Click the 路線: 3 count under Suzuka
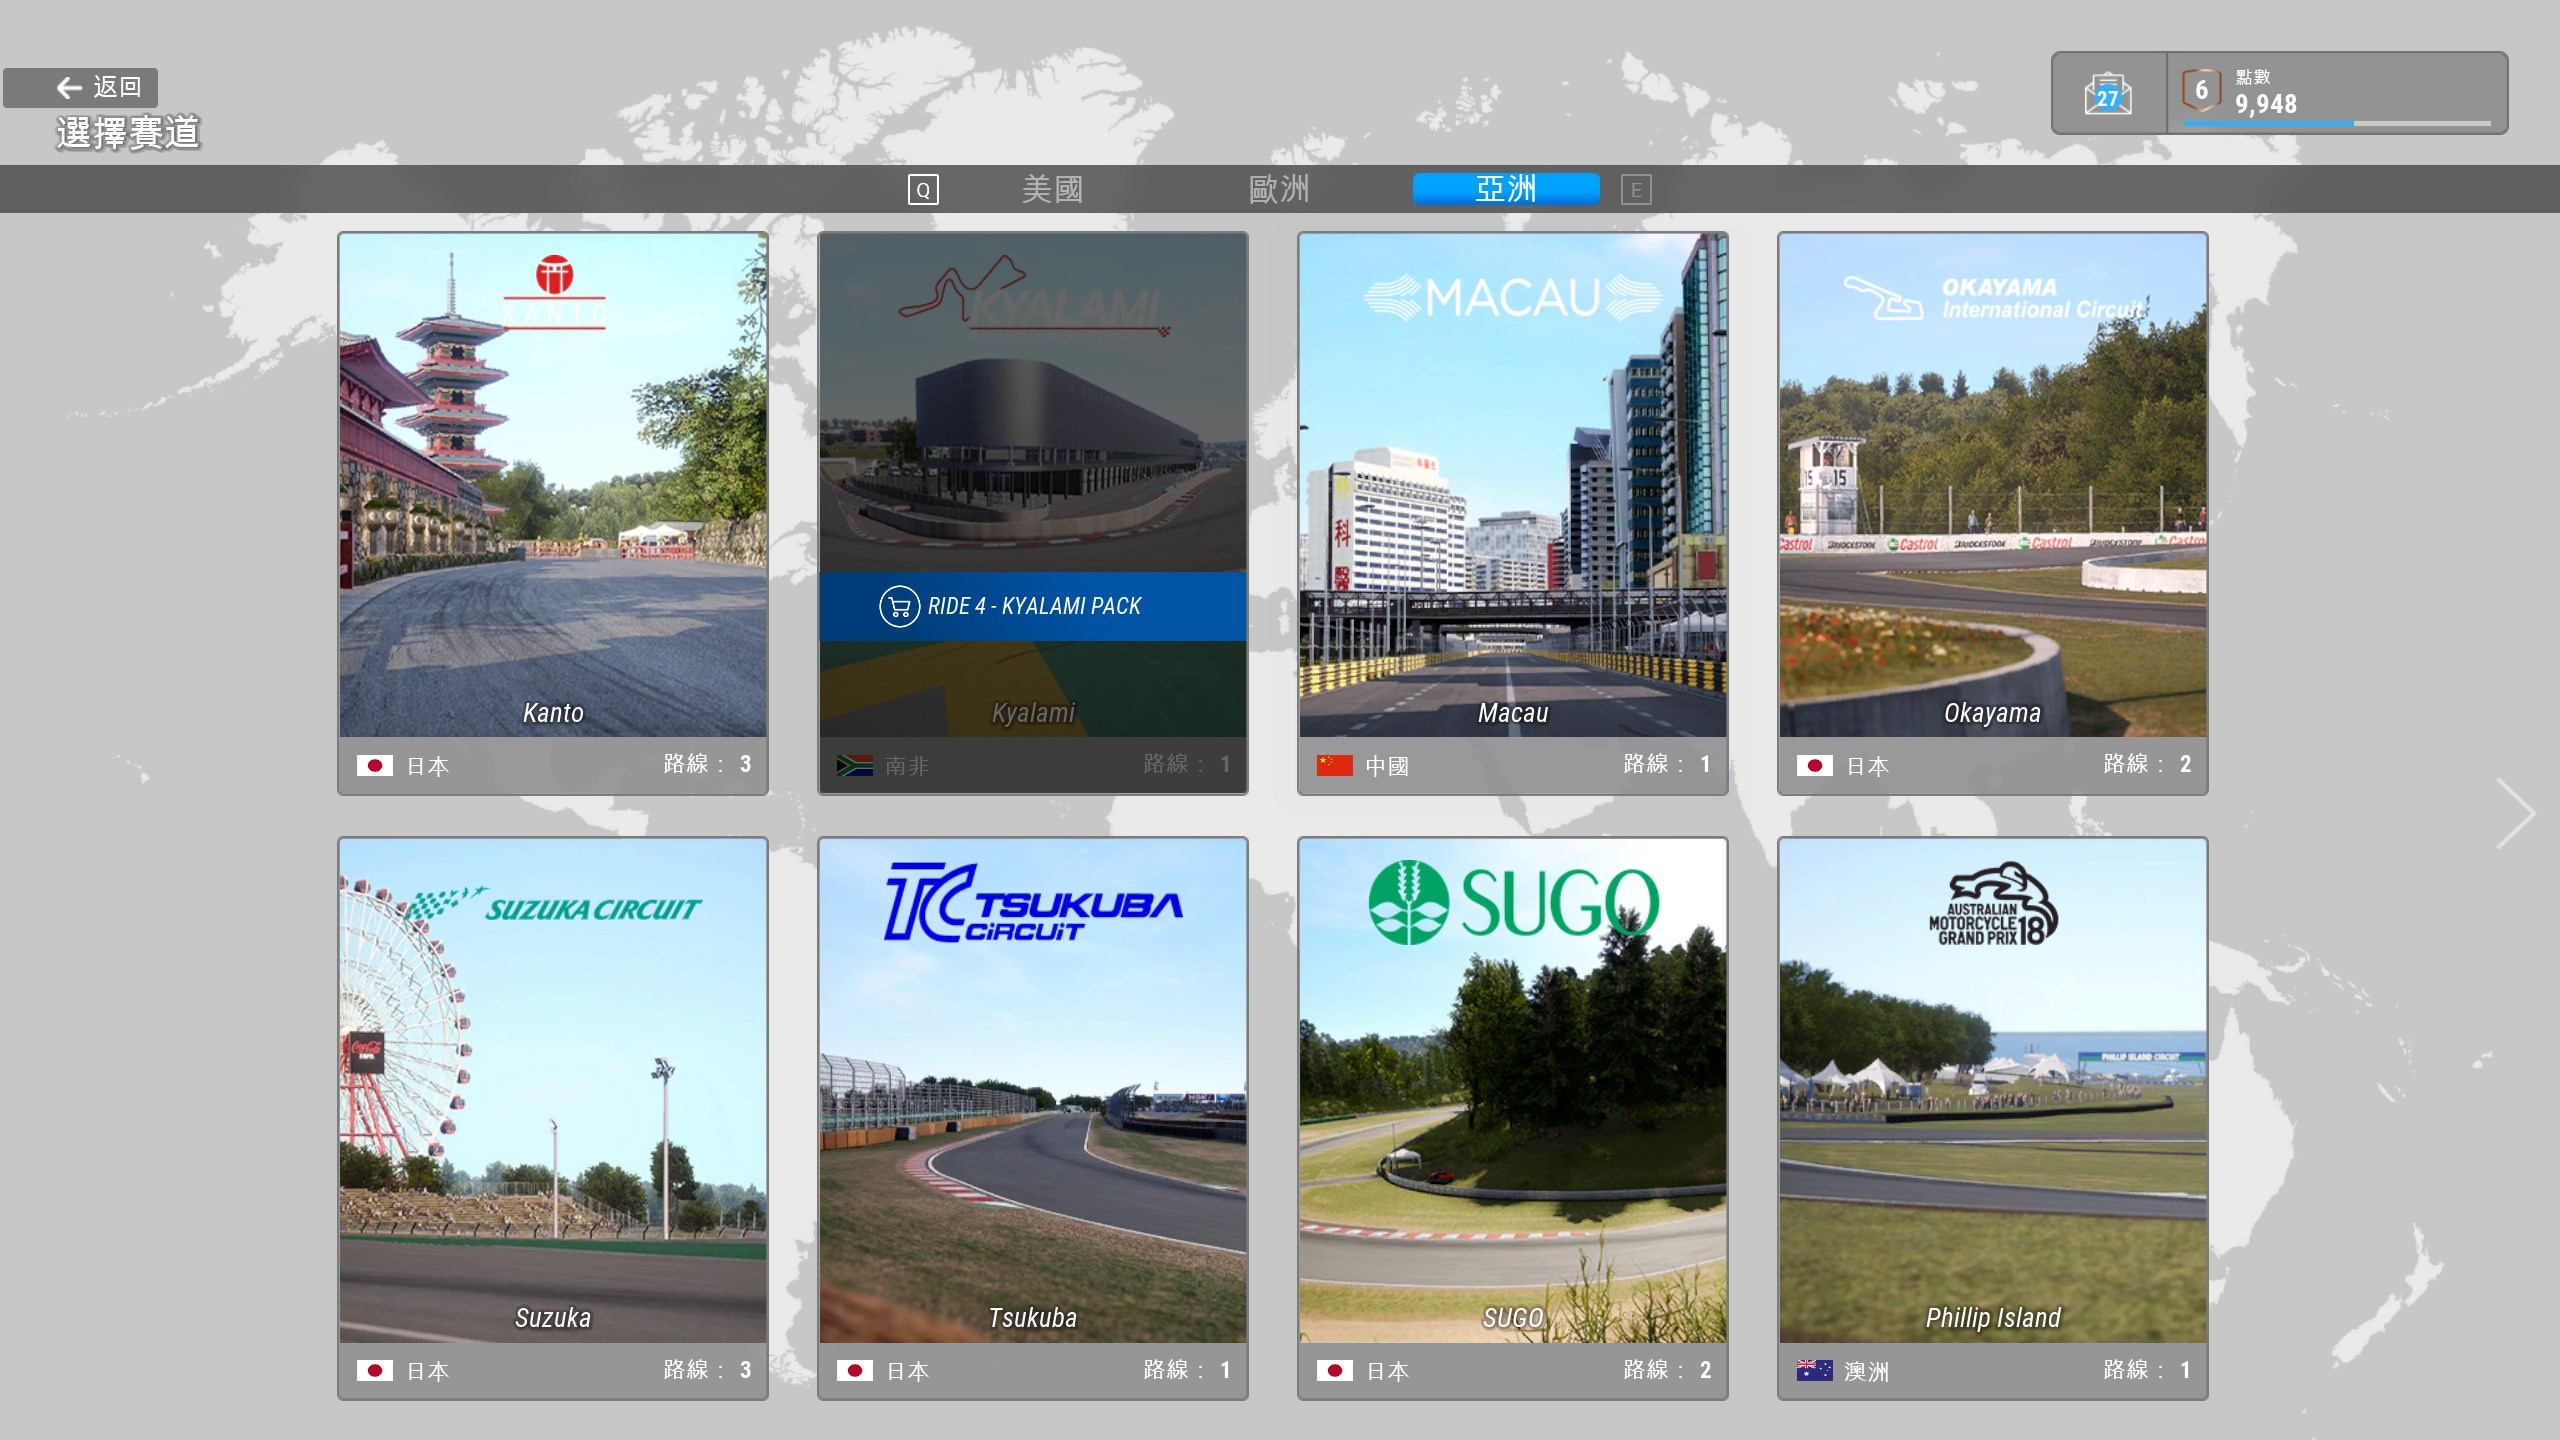The width and height of the screenshot is (2560, 1440). pos(707,1370)
